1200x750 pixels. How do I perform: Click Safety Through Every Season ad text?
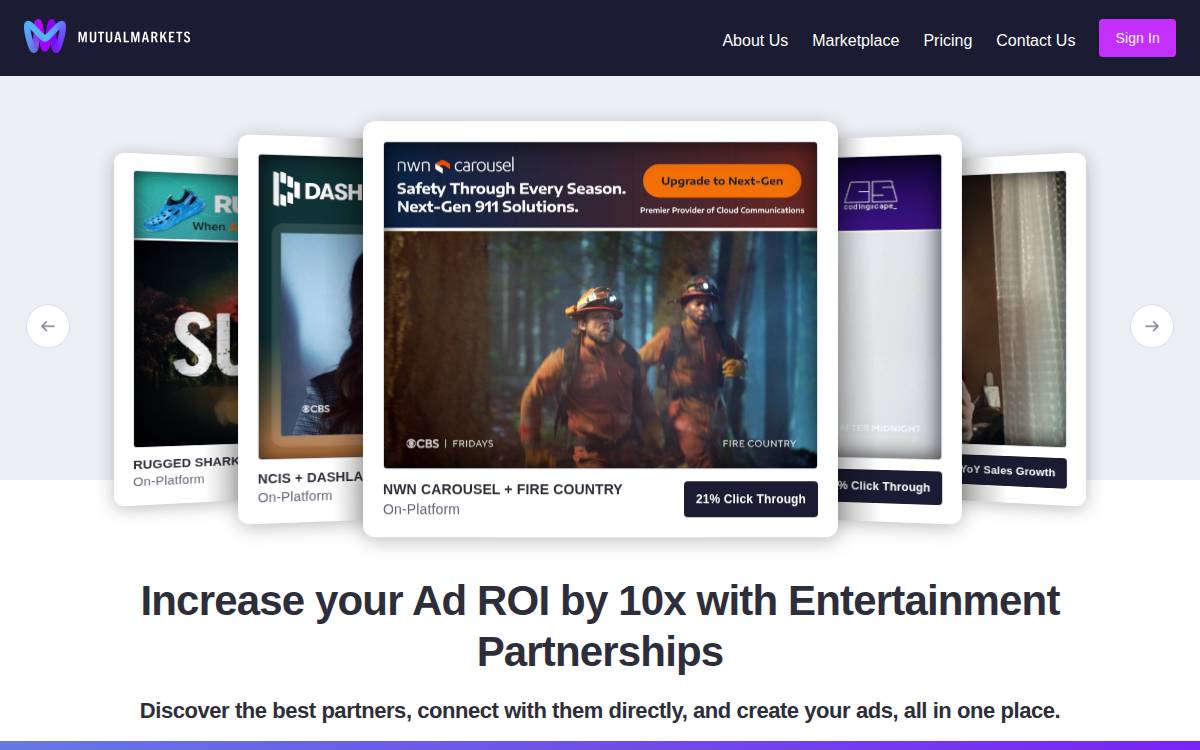tap(511, 198)
